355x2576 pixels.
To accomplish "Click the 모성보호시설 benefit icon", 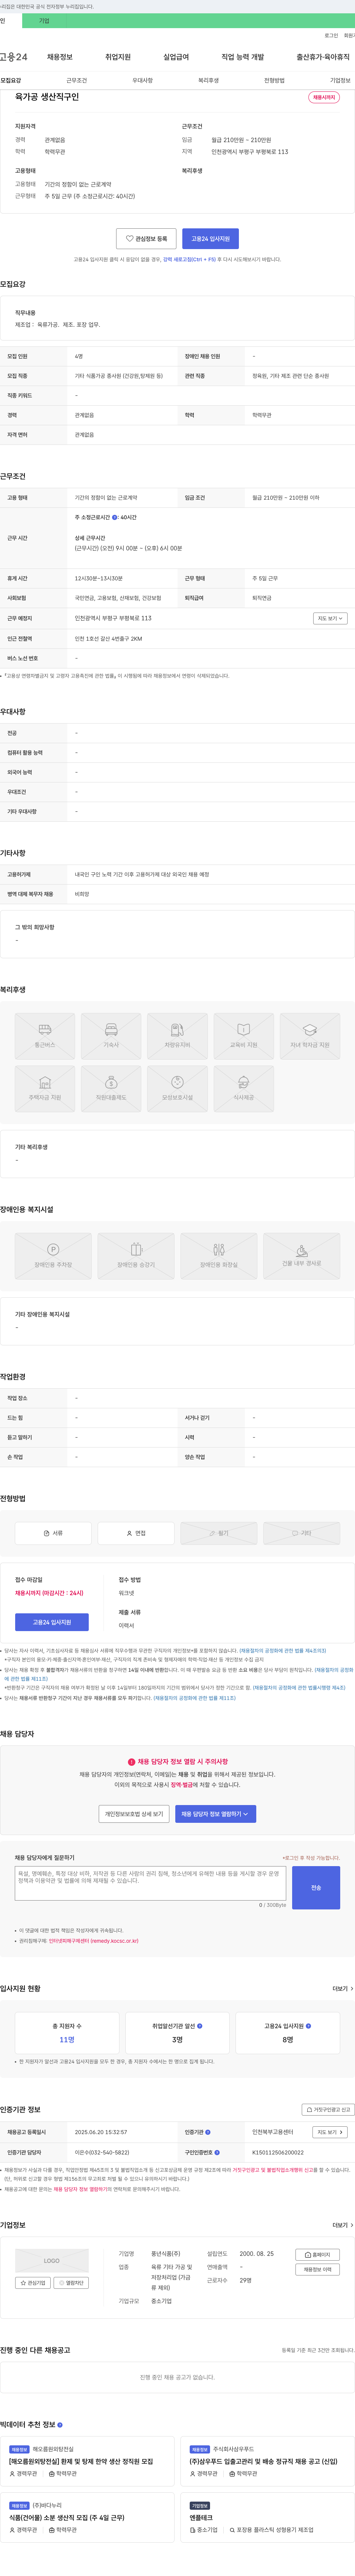I will coord(177,1089).
